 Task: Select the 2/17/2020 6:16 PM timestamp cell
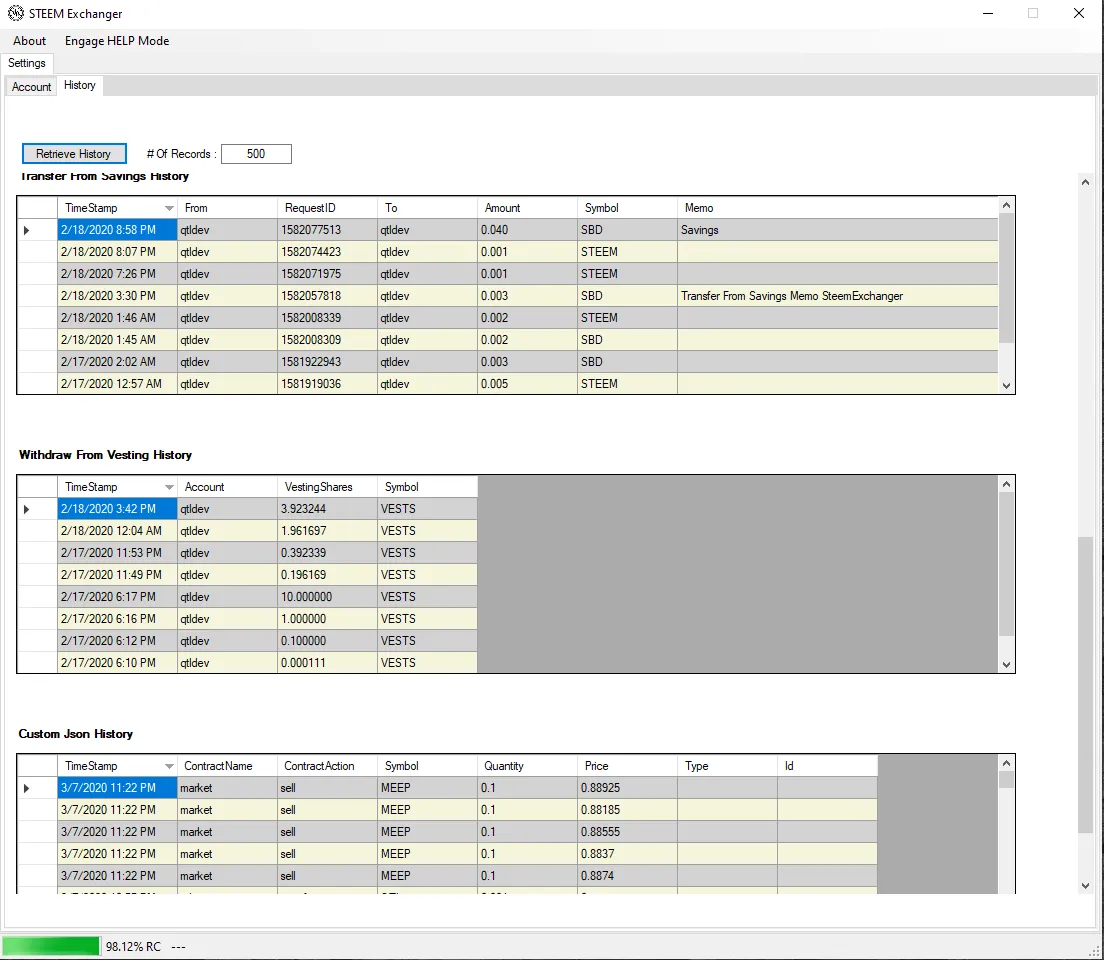point(117,618)
